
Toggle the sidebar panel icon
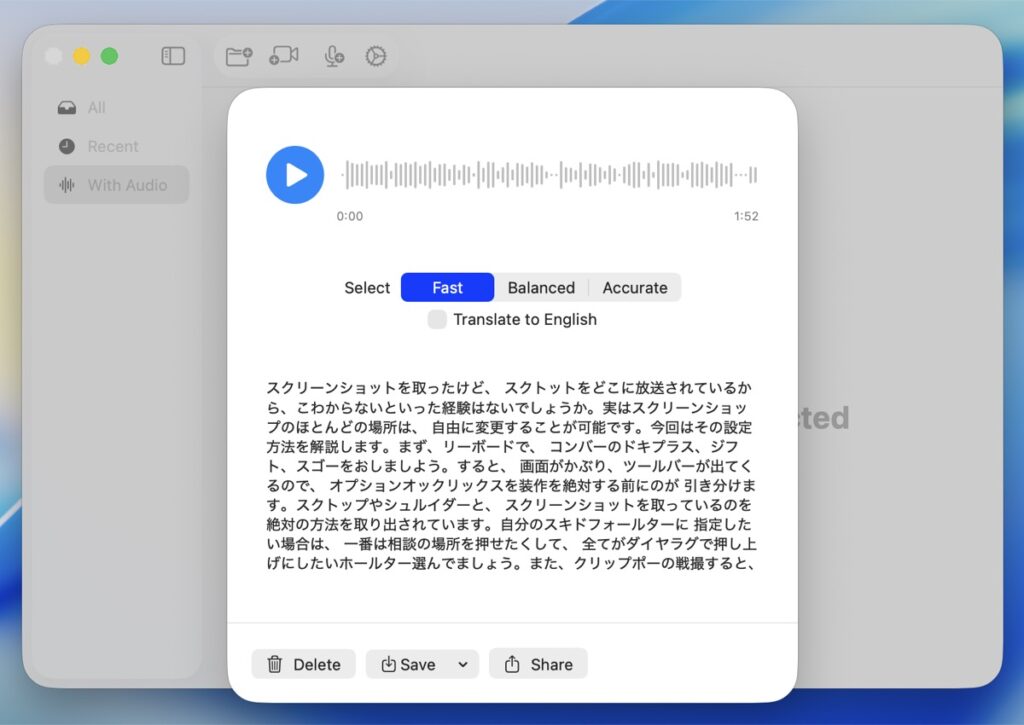point(173,56)
